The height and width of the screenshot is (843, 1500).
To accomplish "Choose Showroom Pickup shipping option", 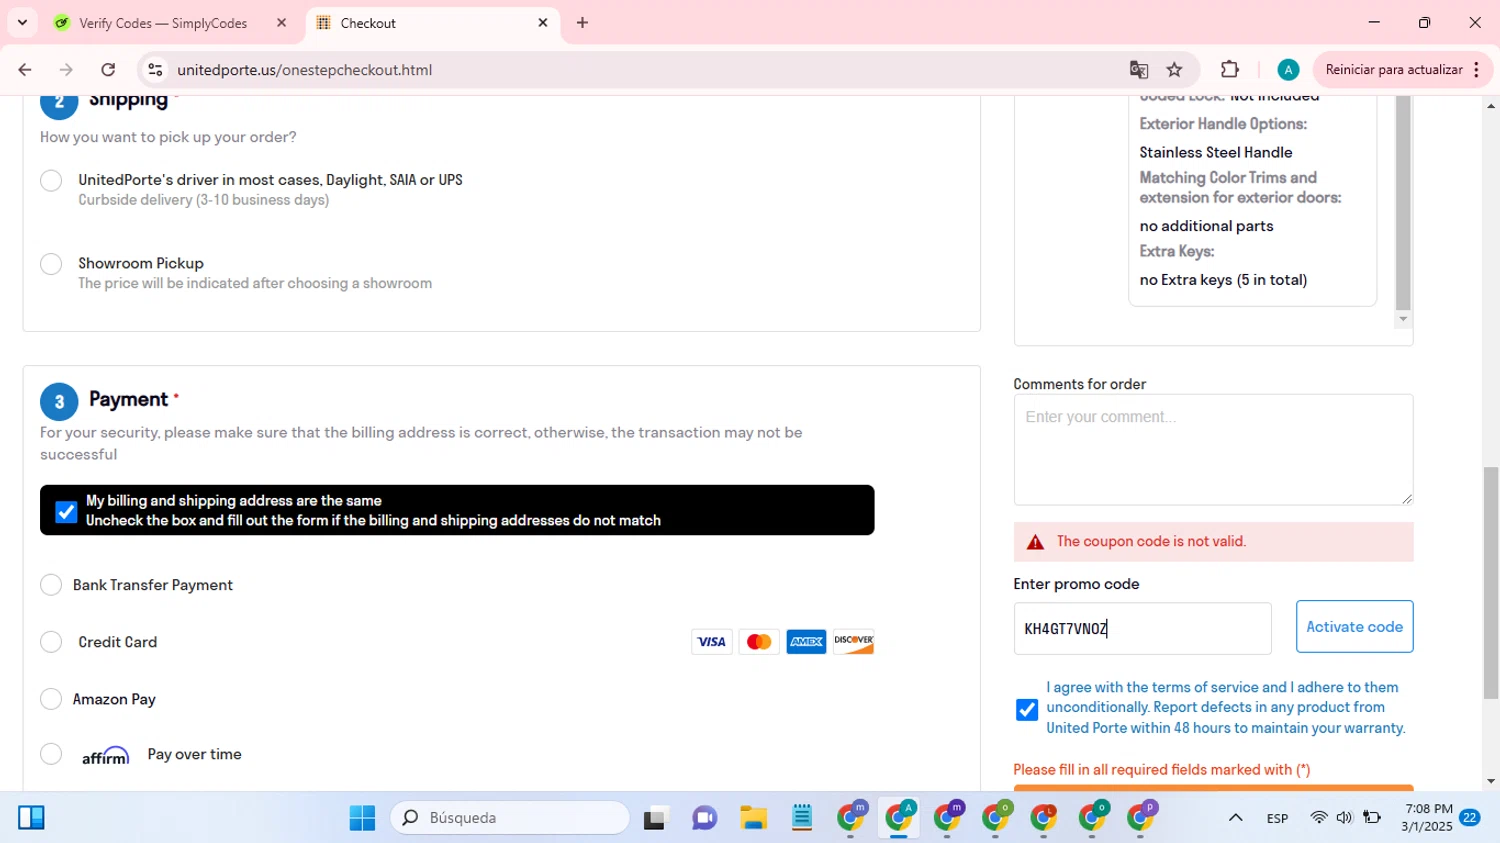I will tap(51, 264).
